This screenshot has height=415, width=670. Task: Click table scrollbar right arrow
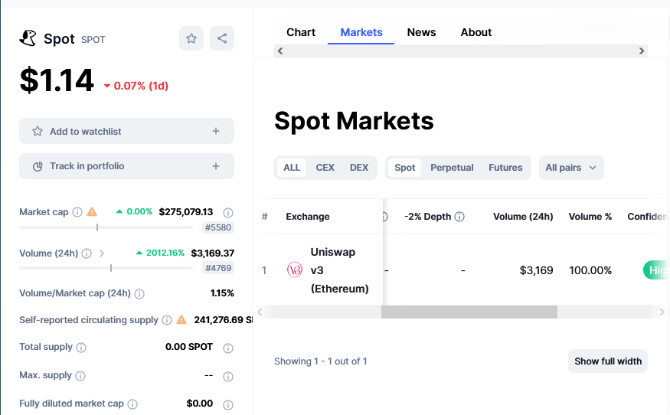point(662,312)
